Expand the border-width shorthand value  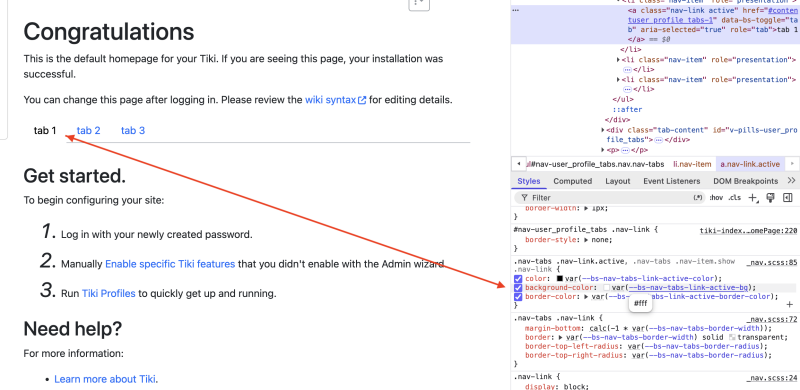click(587, 208)
